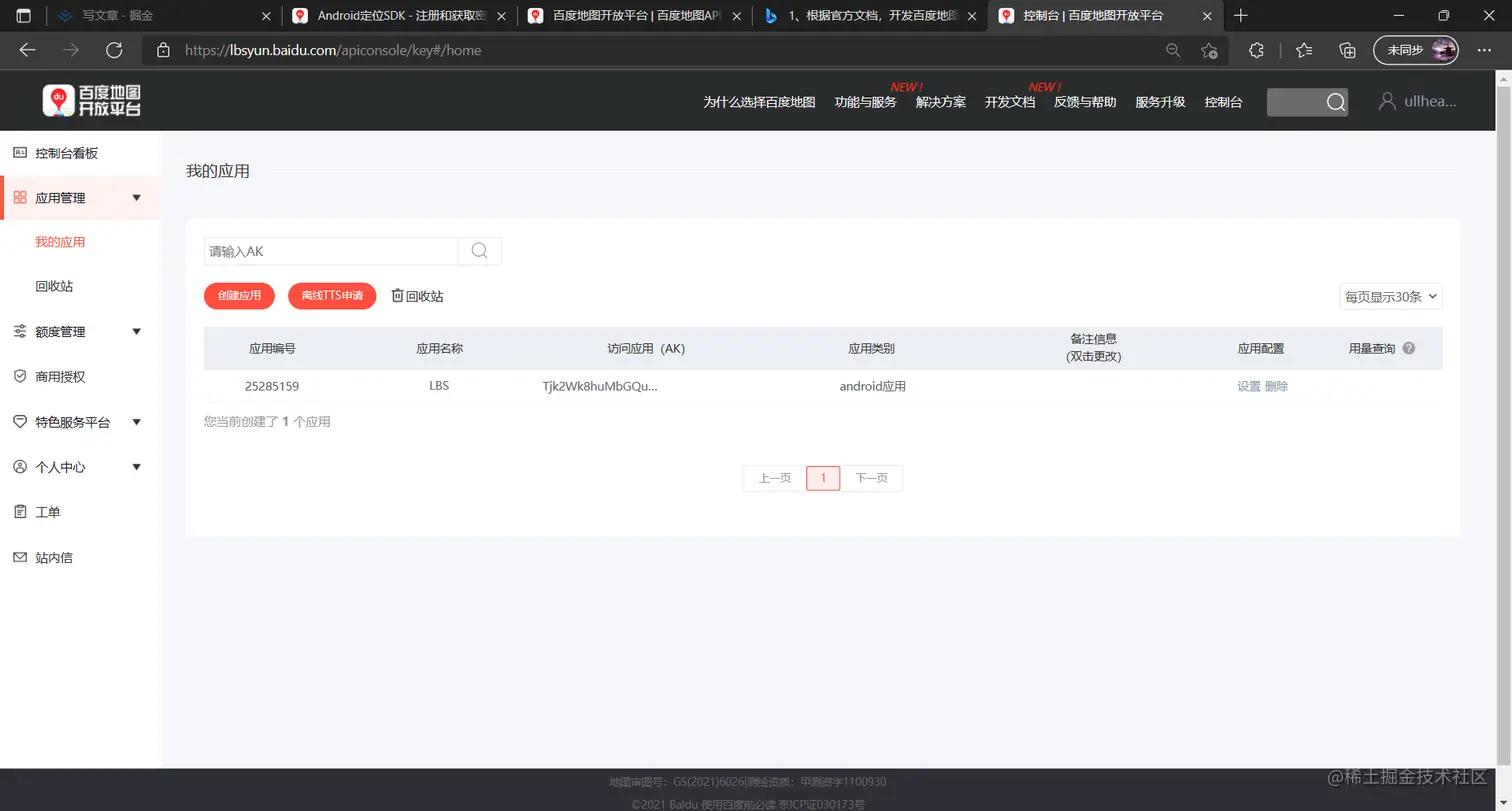Screen dimensions: 1512x811
Task: Click the browser back arrow
Action: tap(27, 50)
